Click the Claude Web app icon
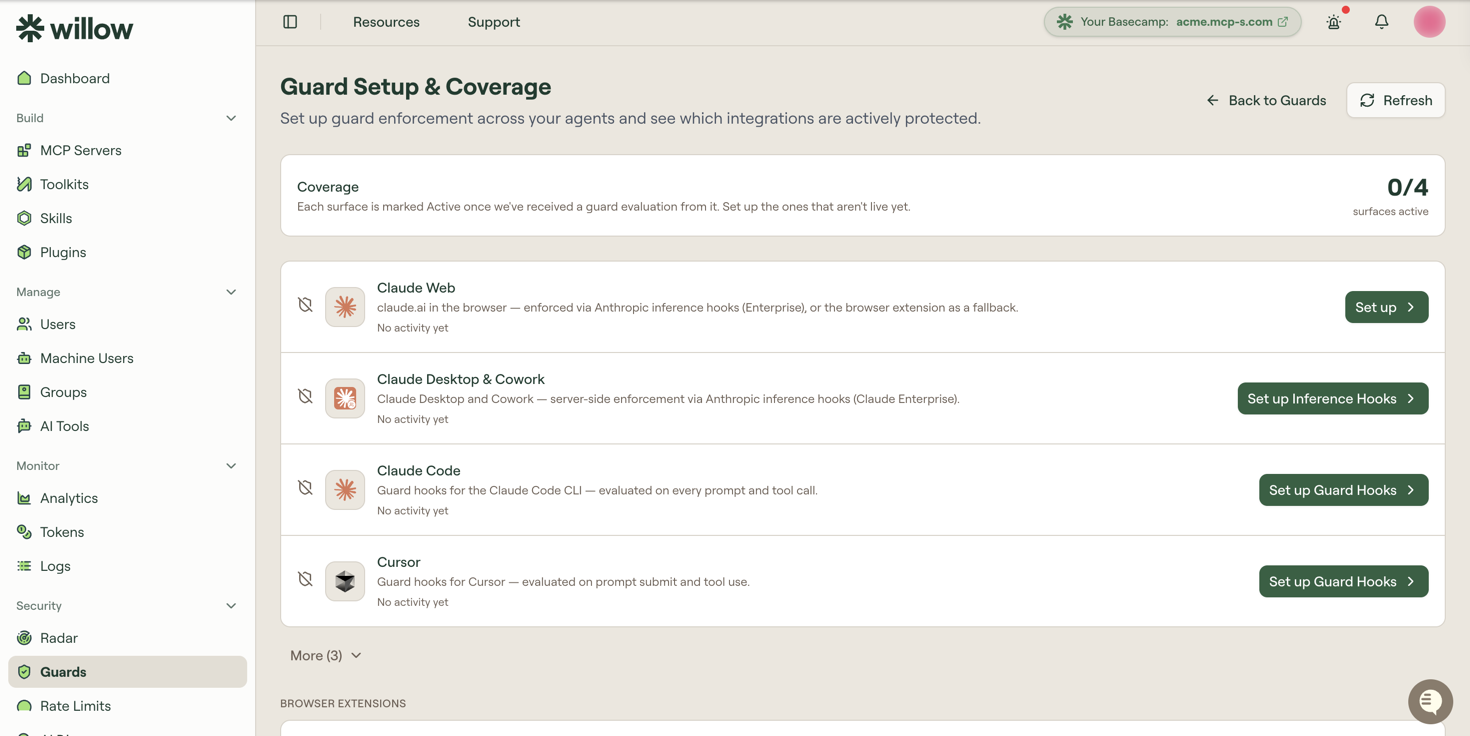The width and height of the screenshot is (1470, 736). point(345,307)
